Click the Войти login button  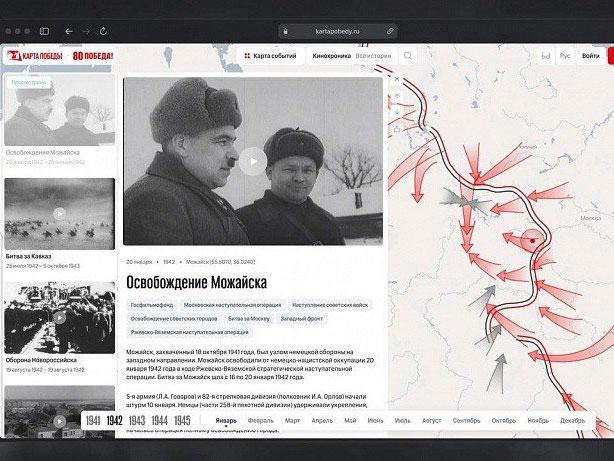[591, 56]
